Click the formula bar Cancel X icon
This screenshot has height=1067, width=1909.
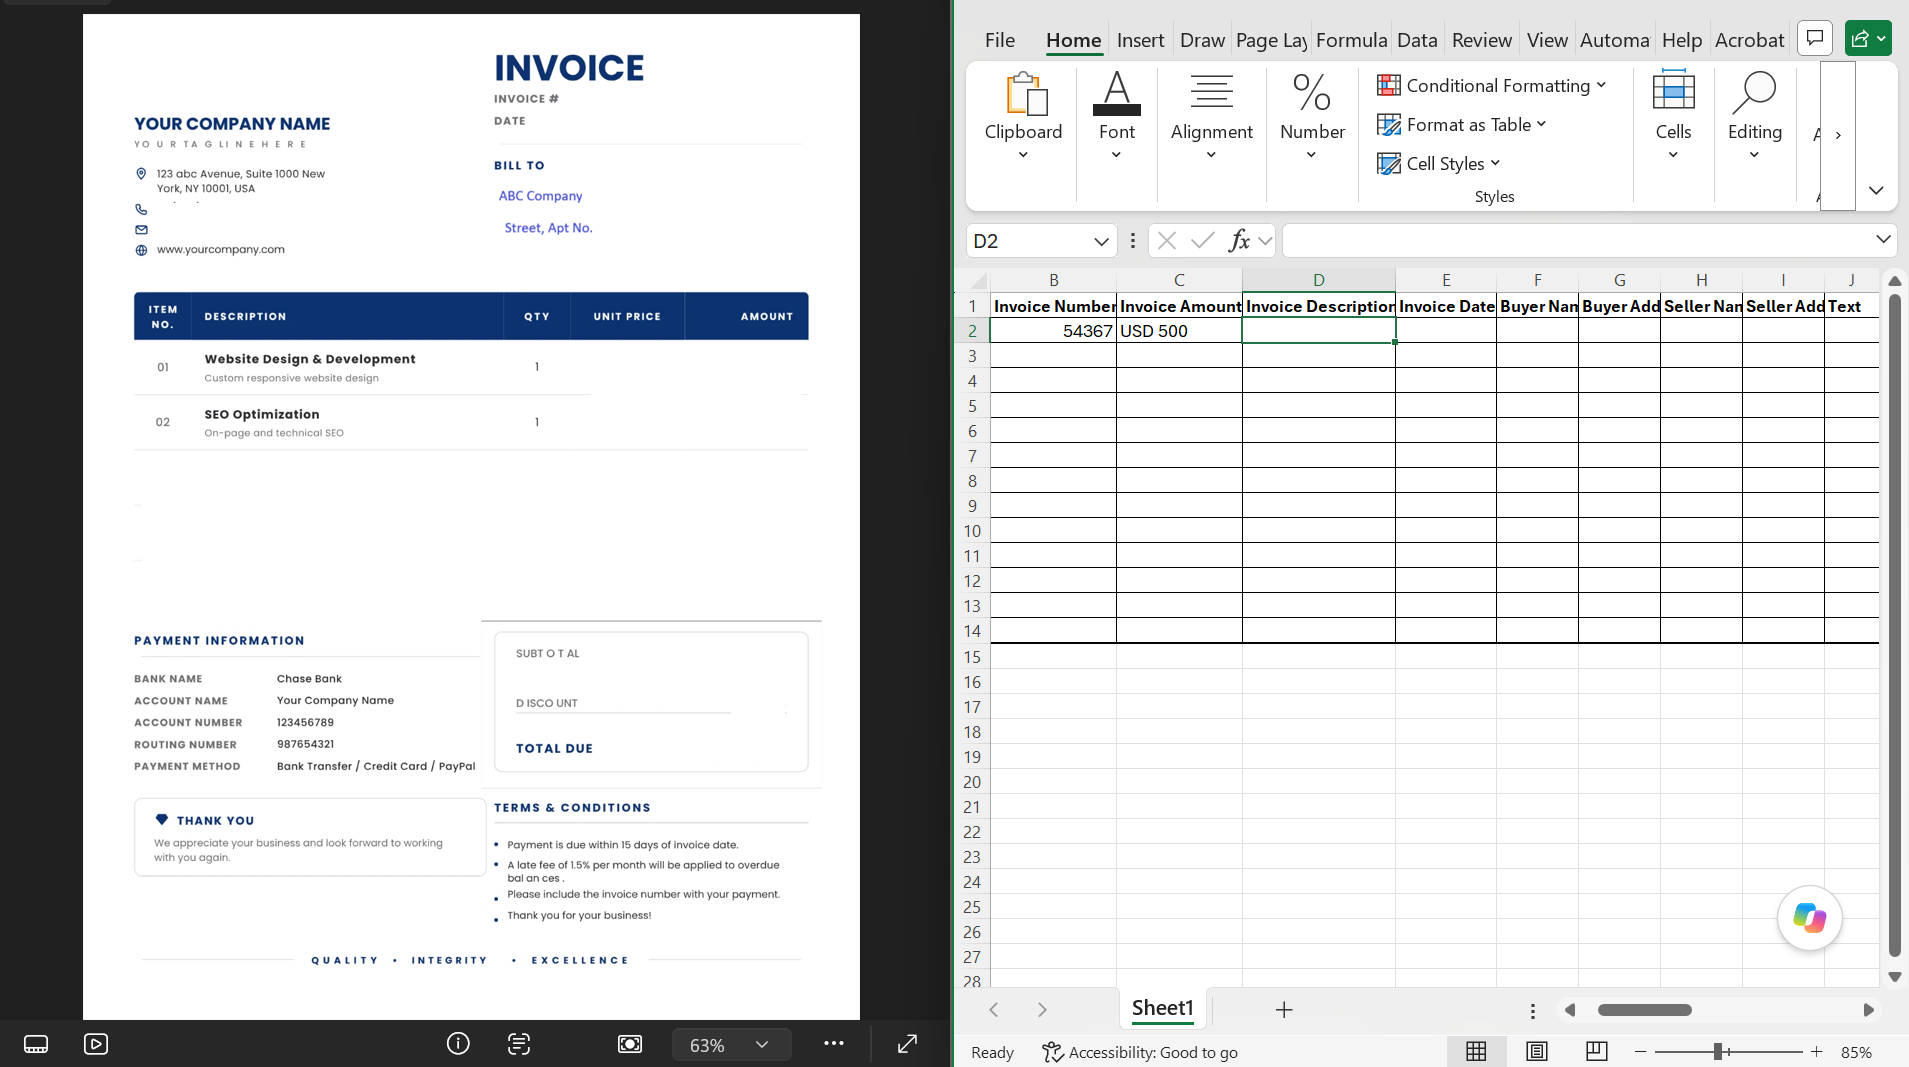(1166, 240)
